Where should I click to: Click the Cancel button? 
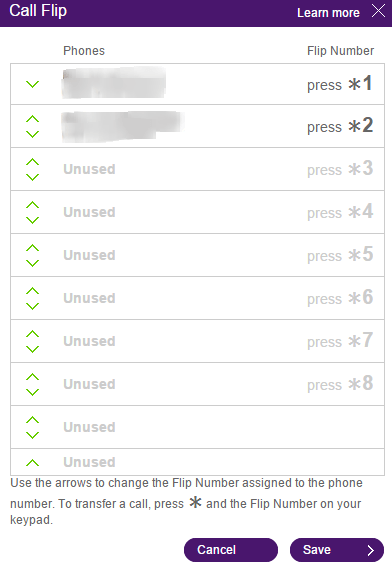231,550
